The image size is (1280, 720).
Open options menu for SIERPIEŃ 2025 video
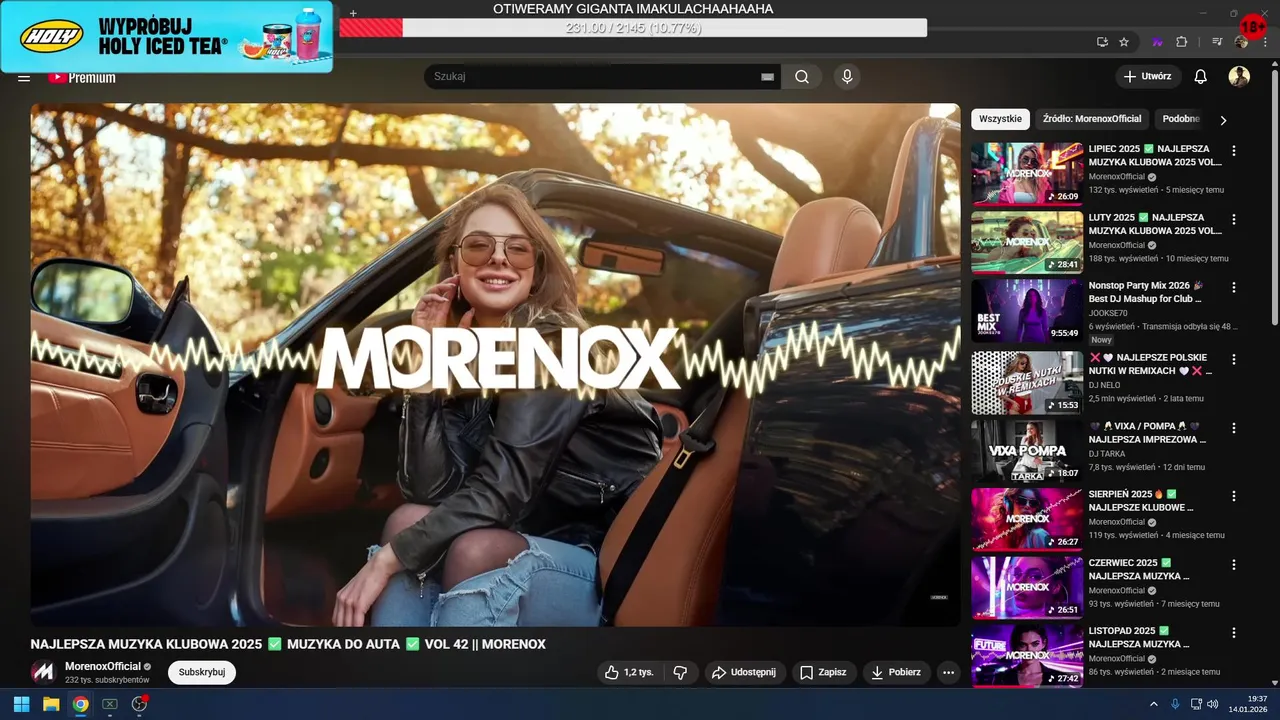point(1234,495)
